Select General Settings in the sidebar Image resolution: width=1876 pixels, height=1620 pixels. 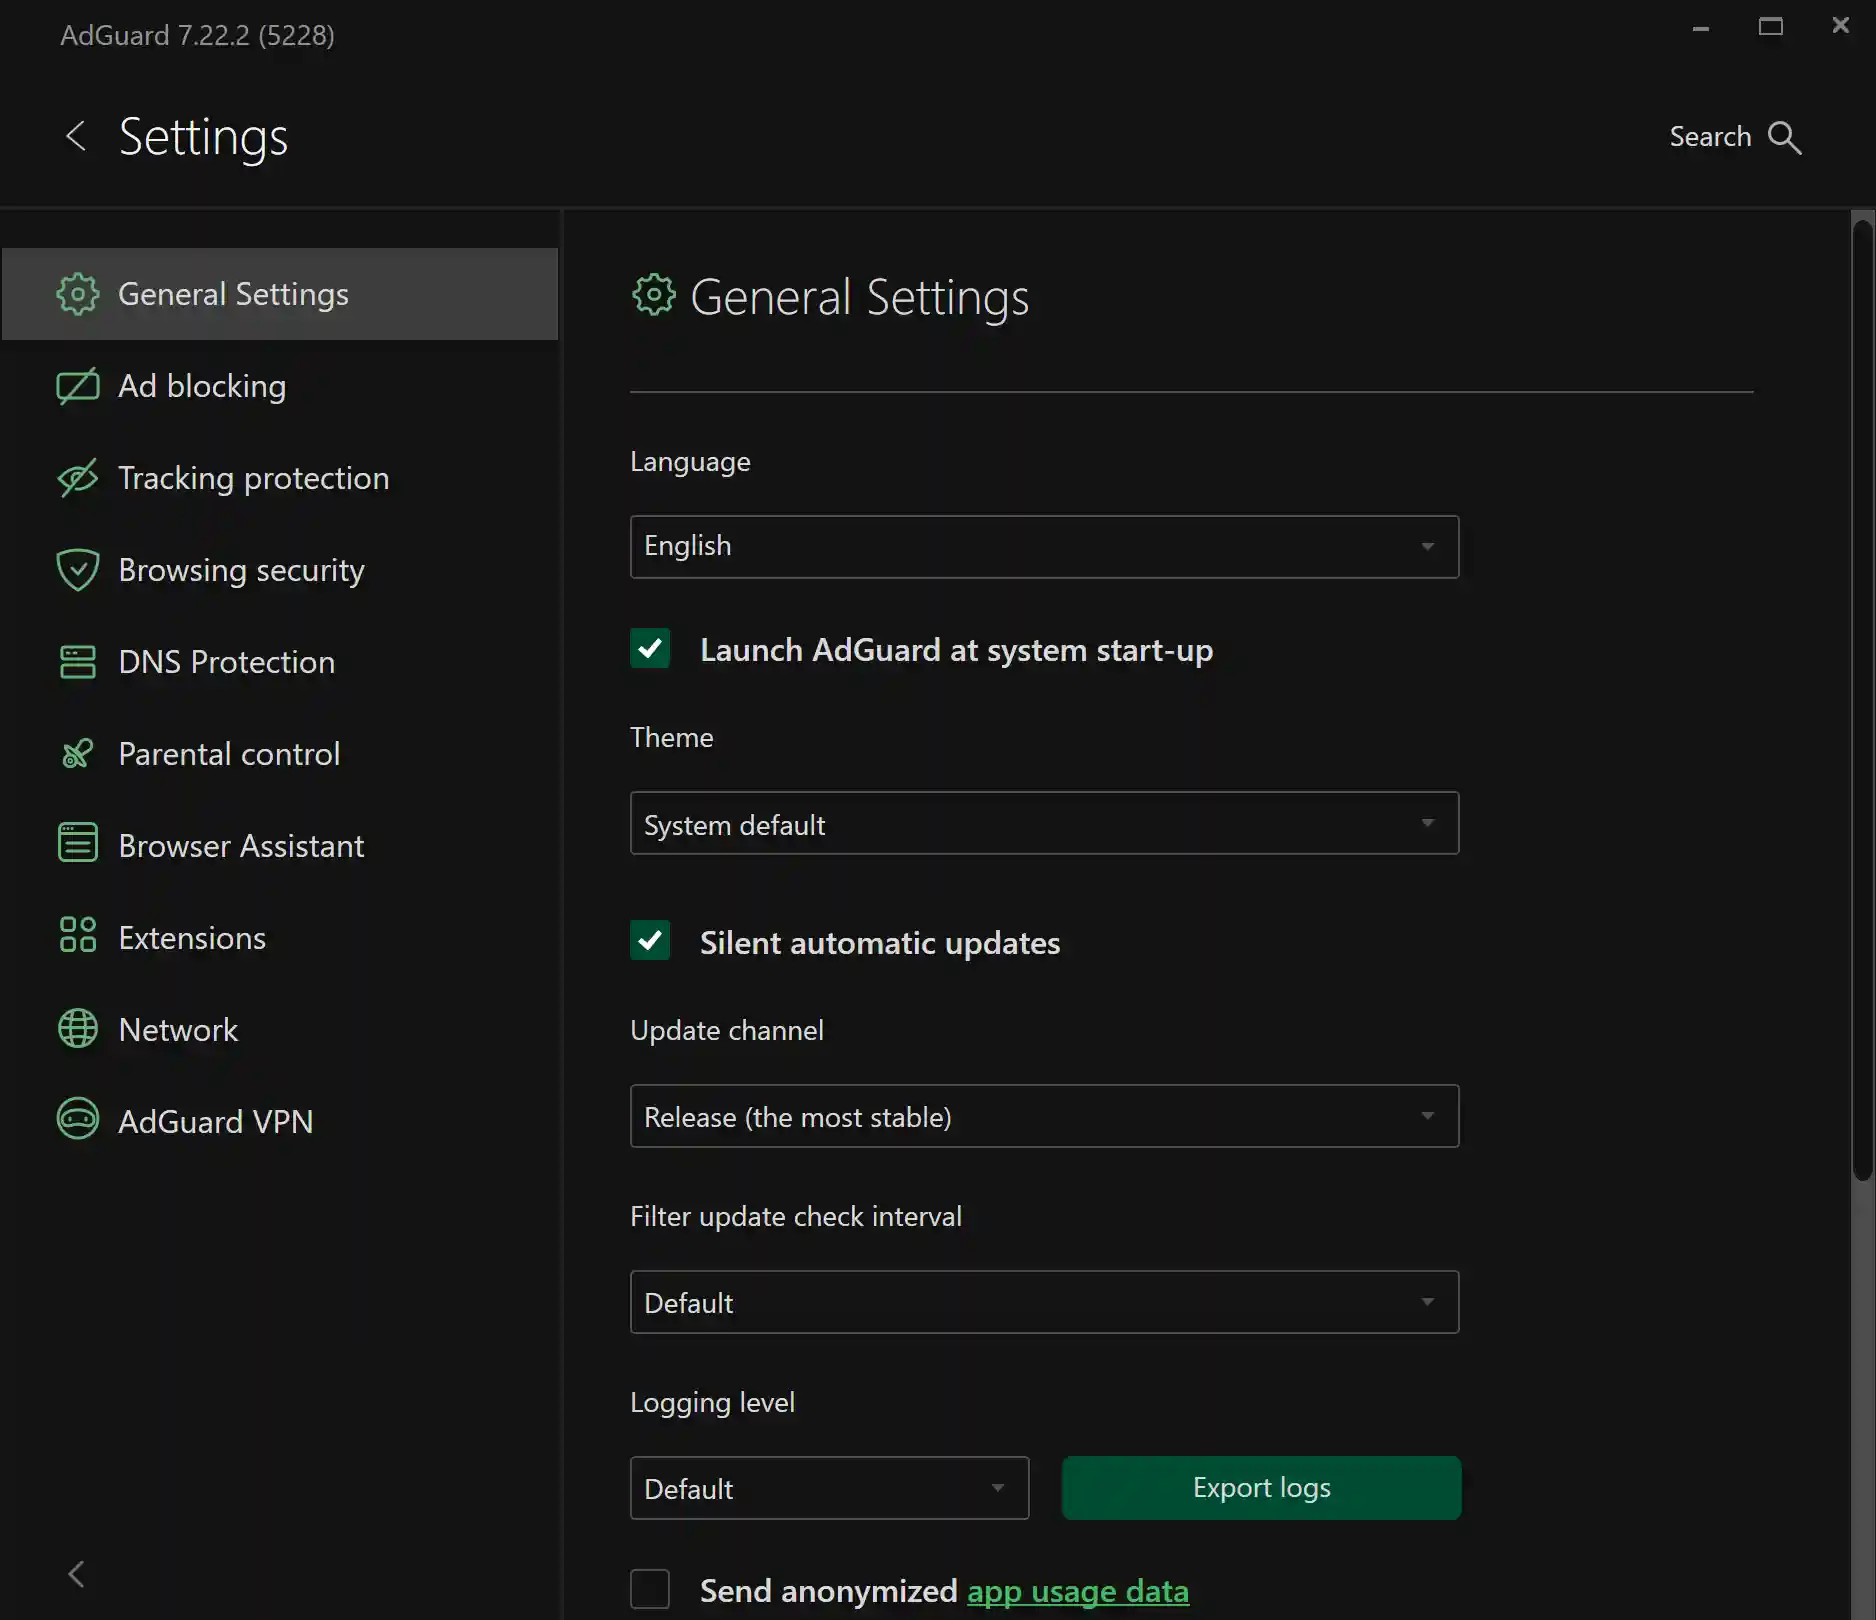(232, 295)
